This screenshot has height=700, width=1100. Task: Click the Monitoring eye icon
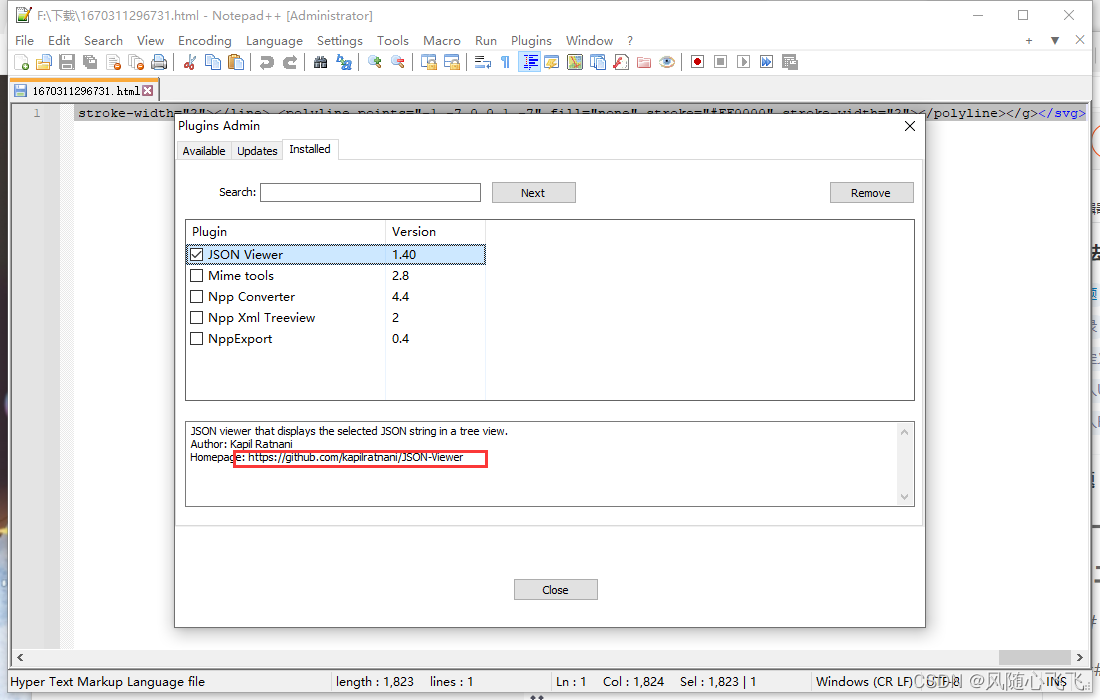[x=667, y=62]
